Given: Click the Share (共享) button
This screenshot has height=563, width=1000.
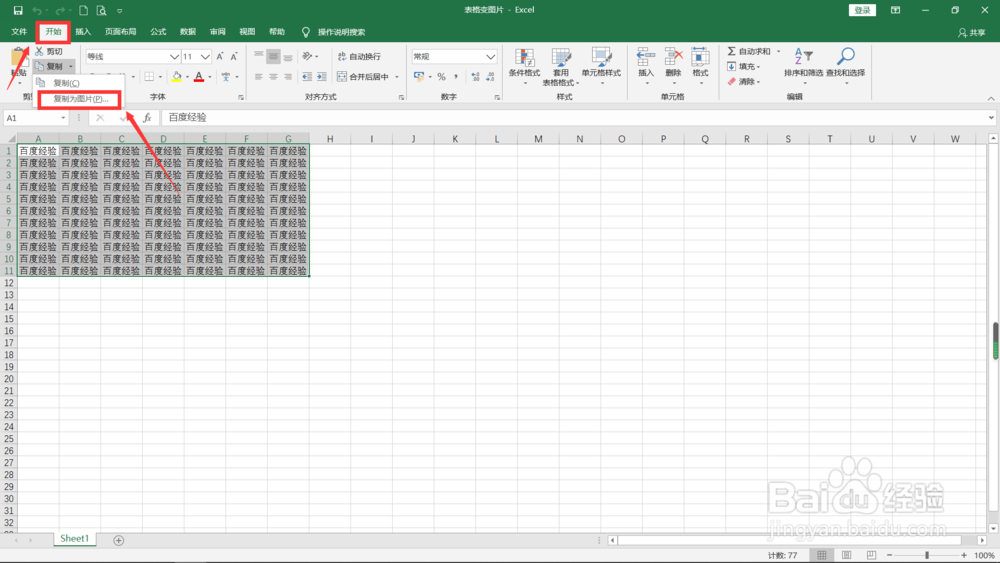Looking at the screenshot, I should coord(972,32).
